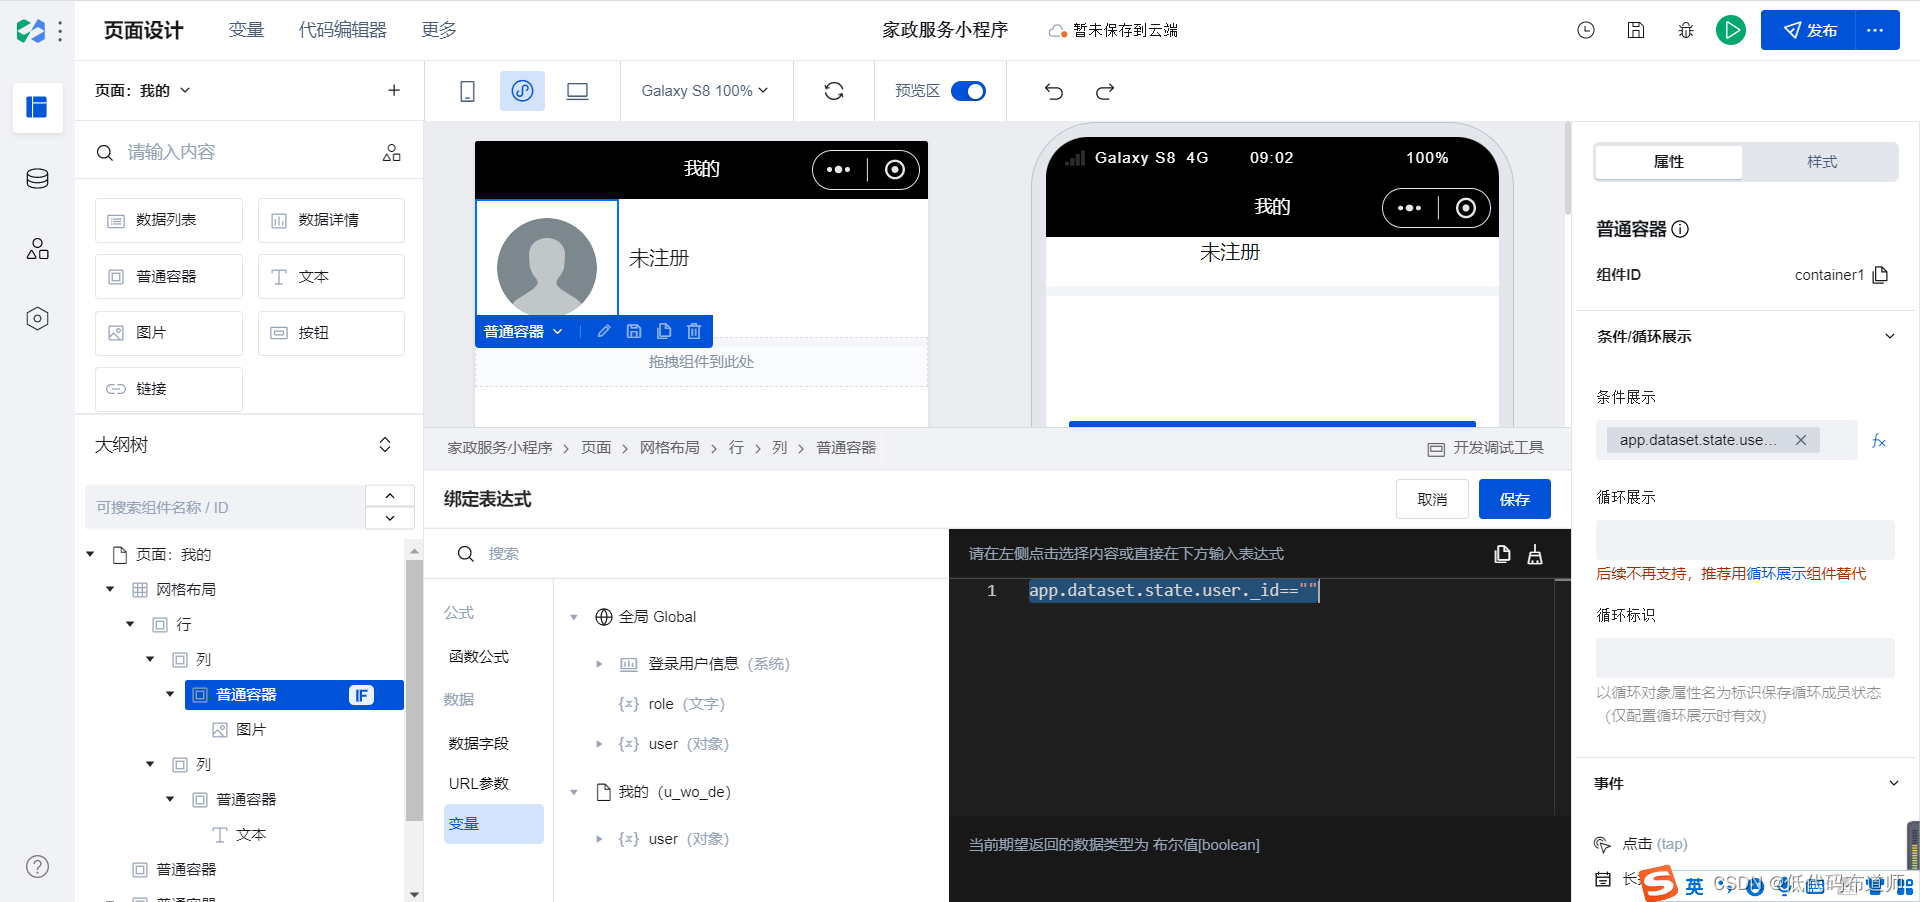Image resolution: width=1920 pixels, height=902 pixels.
Task: Save the project with disk icon
Action: [x=1636, y=30]
